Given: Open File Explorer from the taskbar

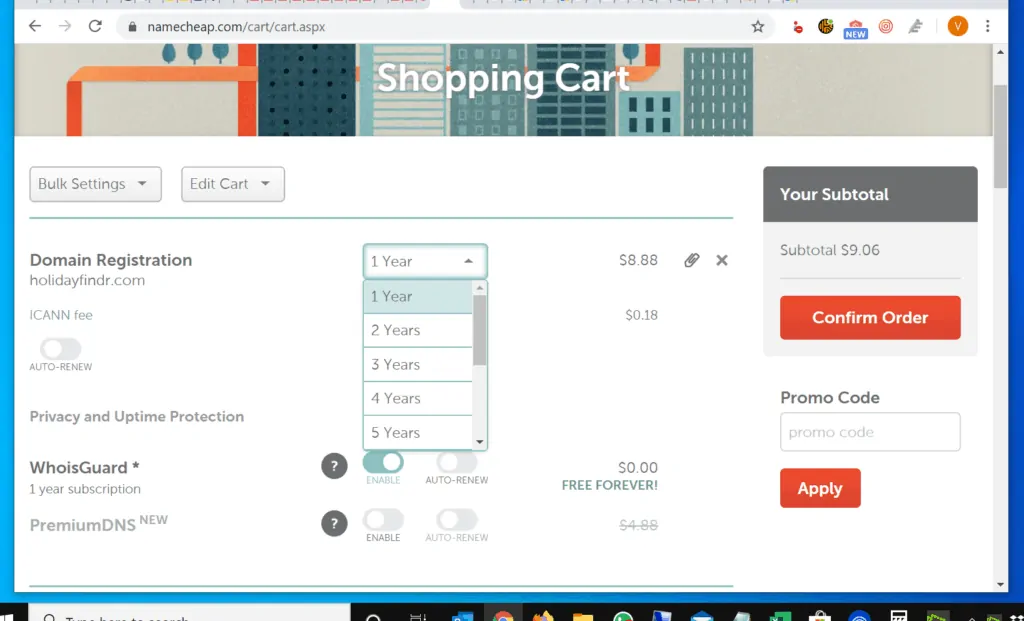Looking at the screenshot, I should (583, 615).
